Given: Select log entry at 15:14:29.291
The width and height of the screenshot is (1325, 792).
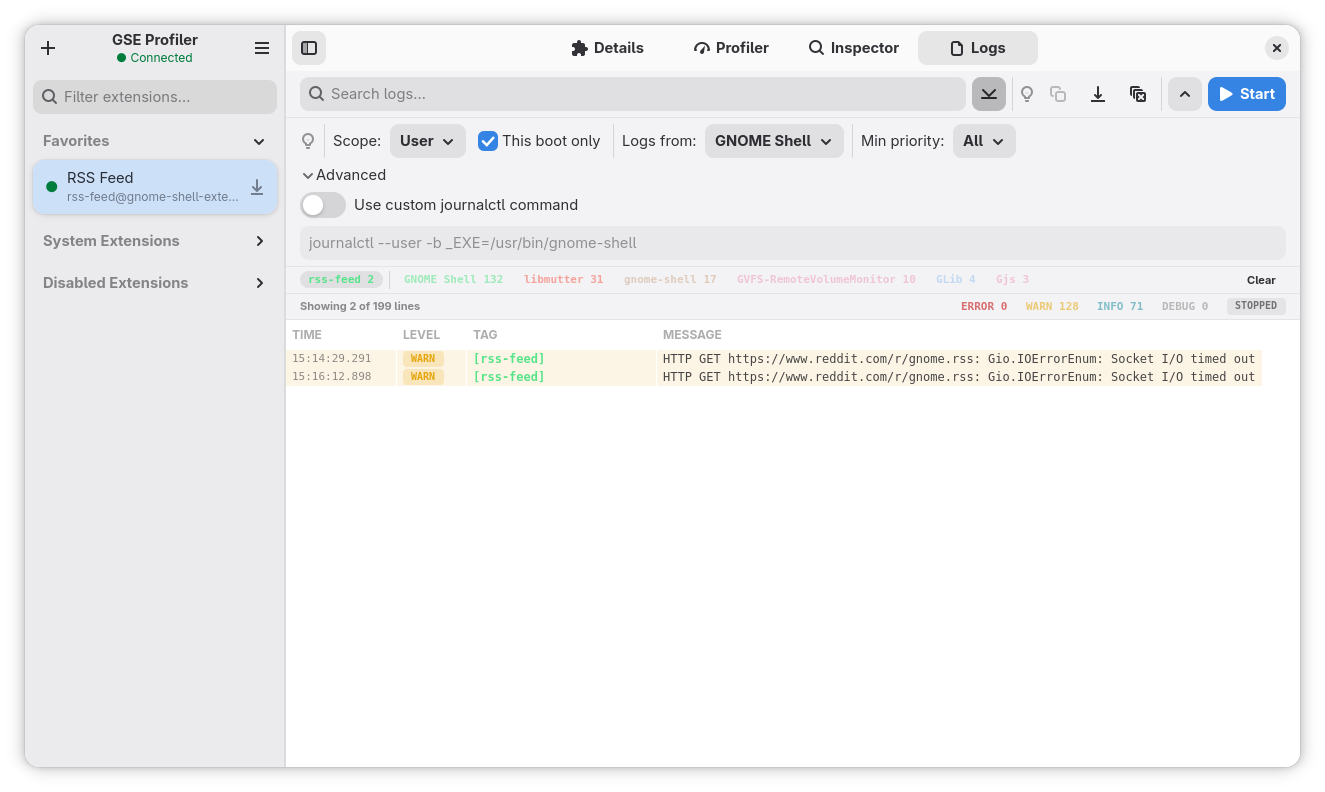Looking at the screenshot, I should 775,359.
